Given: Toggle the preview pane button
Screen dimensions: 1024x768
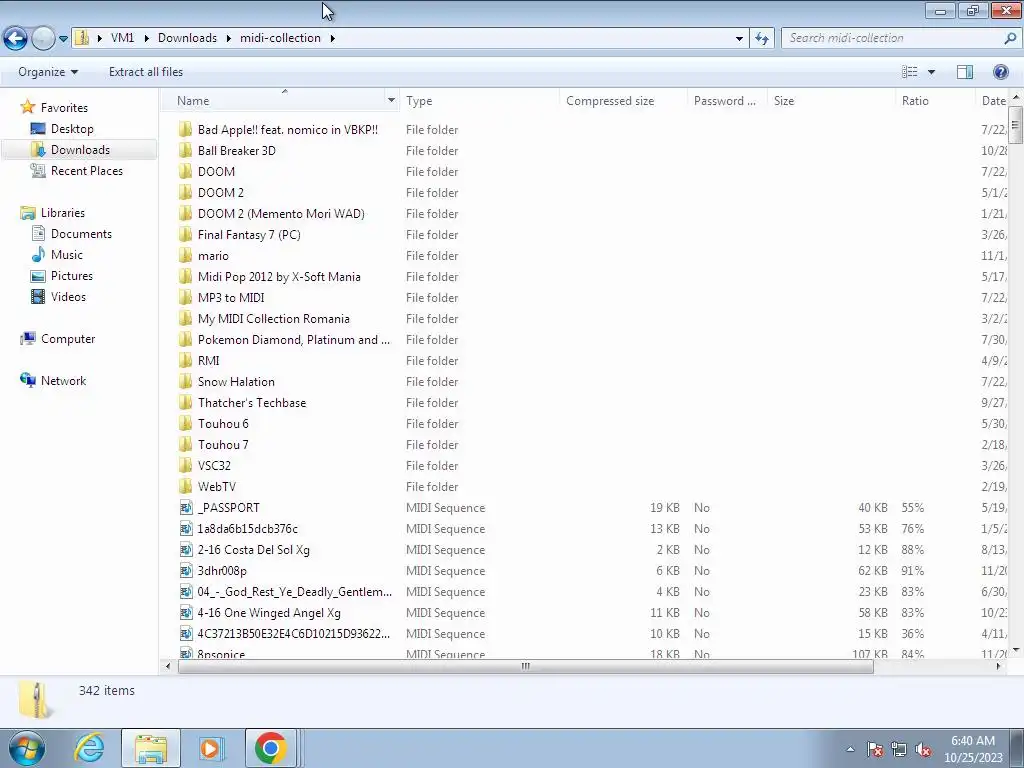Looking at the screenshot, I should 965,72.
